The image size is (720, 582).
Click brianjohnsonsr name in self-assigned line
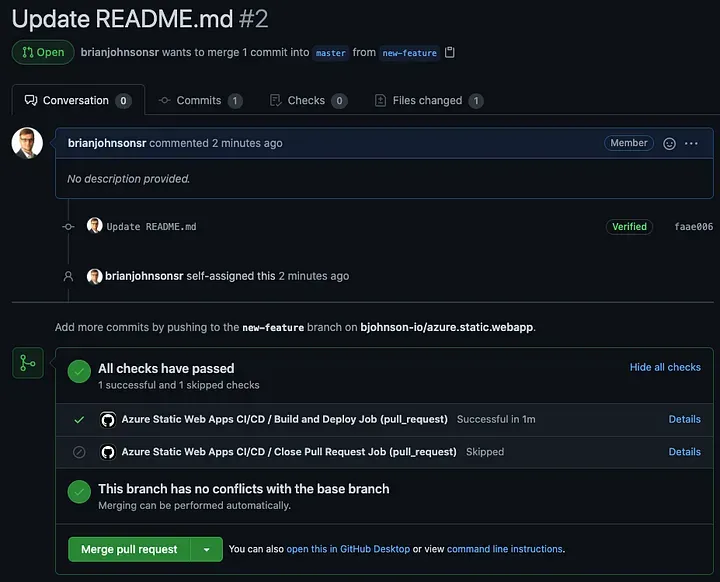coord(144,276)
